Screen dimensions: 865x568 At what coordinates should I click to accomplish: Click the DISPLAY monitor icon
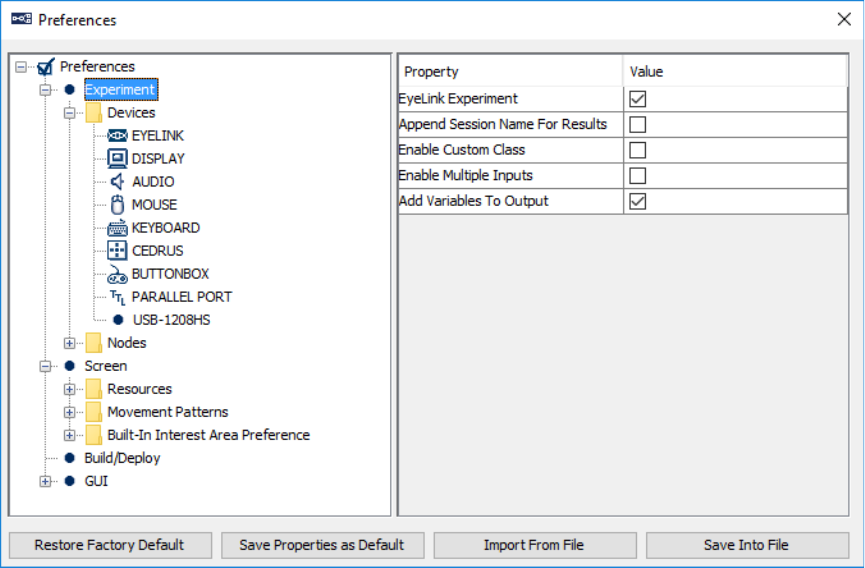pos(117,159)
